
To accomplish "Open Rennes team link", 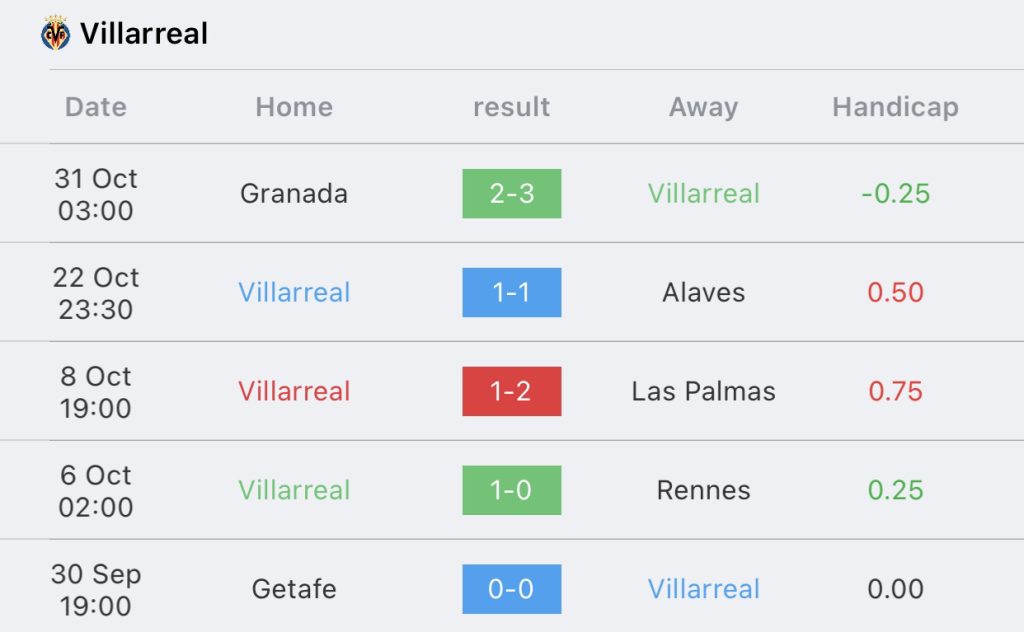I will 703,490.
